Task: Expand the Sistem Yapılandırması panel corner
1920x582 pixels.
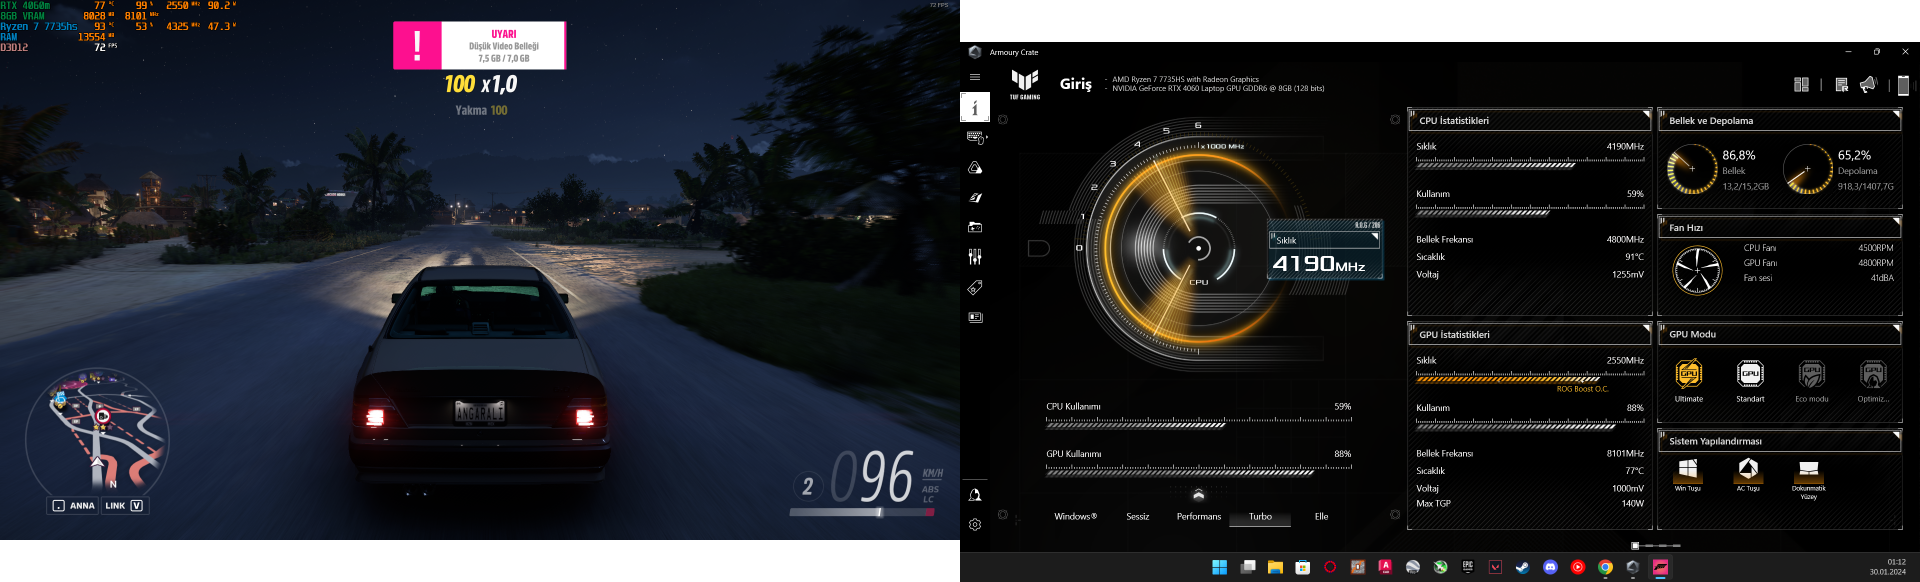Action: coord(1897,434)
